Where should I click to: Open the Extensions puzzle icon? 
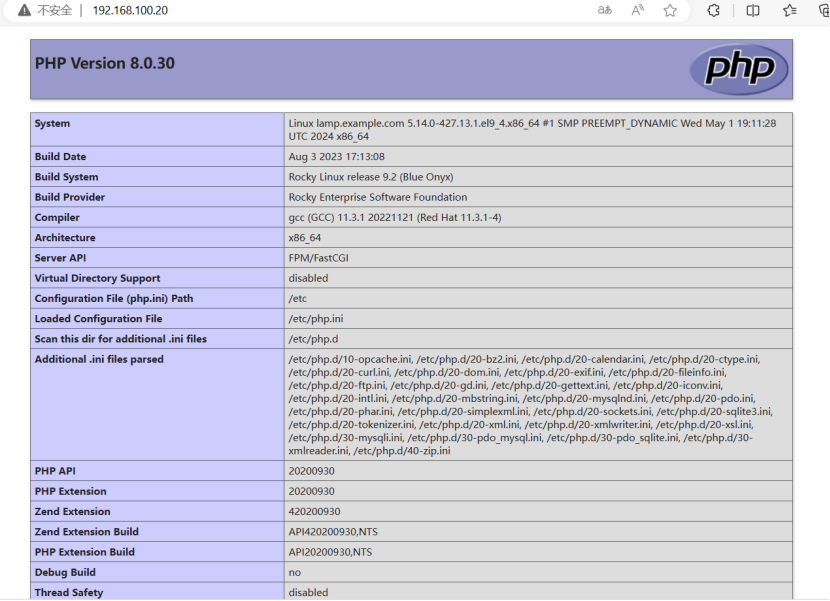point(714,10)
